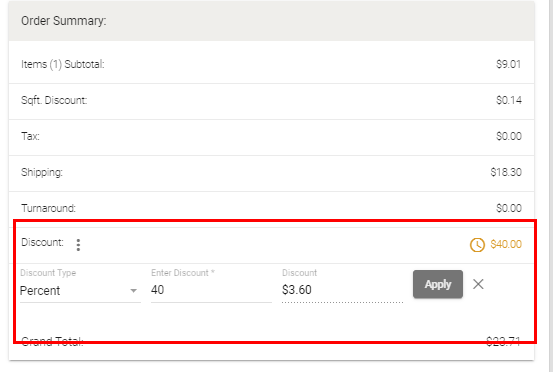553x372 pixels.
Task: Click the $0.14 Sqft. Discount value
Action: pyautogui.click(x=509, y=100)
